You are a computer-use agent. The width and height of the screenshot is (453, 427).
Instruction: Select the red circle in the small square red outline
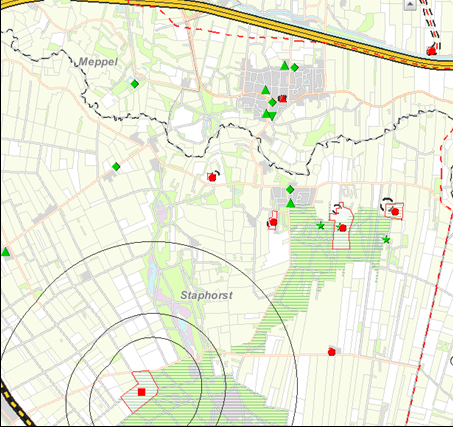click(x=395, y=212)
